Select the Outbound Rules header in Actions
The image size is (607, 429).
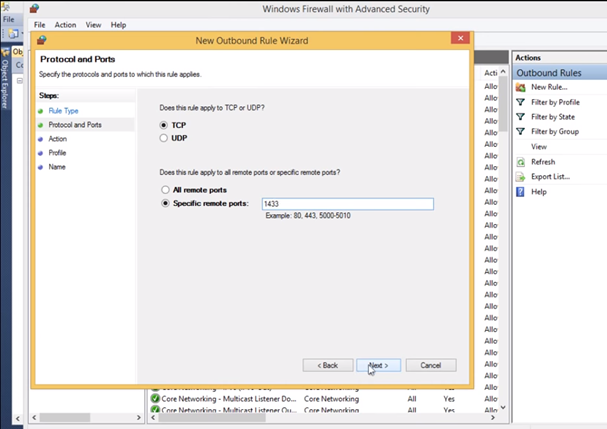coord(560,73)
